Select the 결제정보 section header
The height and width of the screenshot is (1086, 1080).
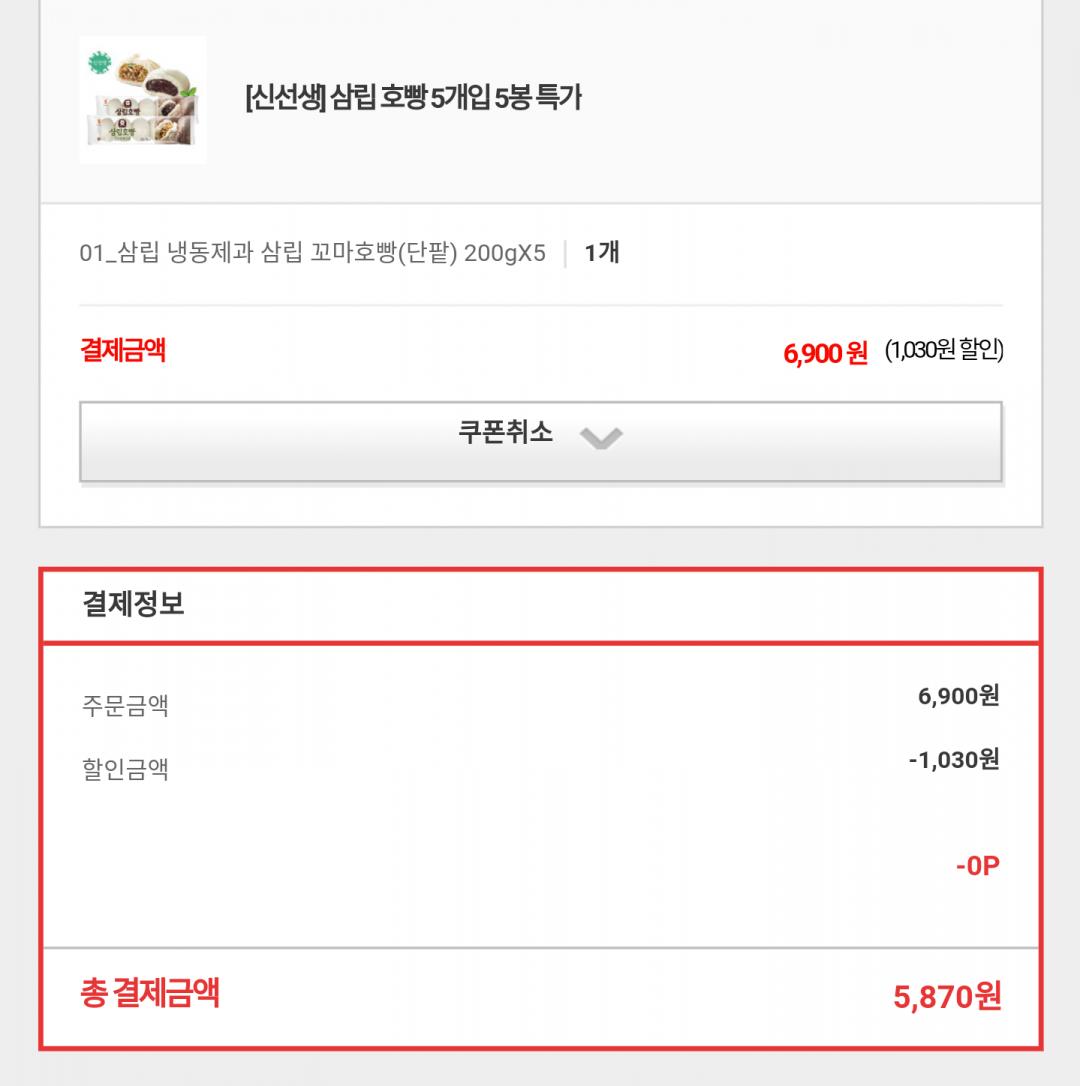133,604
